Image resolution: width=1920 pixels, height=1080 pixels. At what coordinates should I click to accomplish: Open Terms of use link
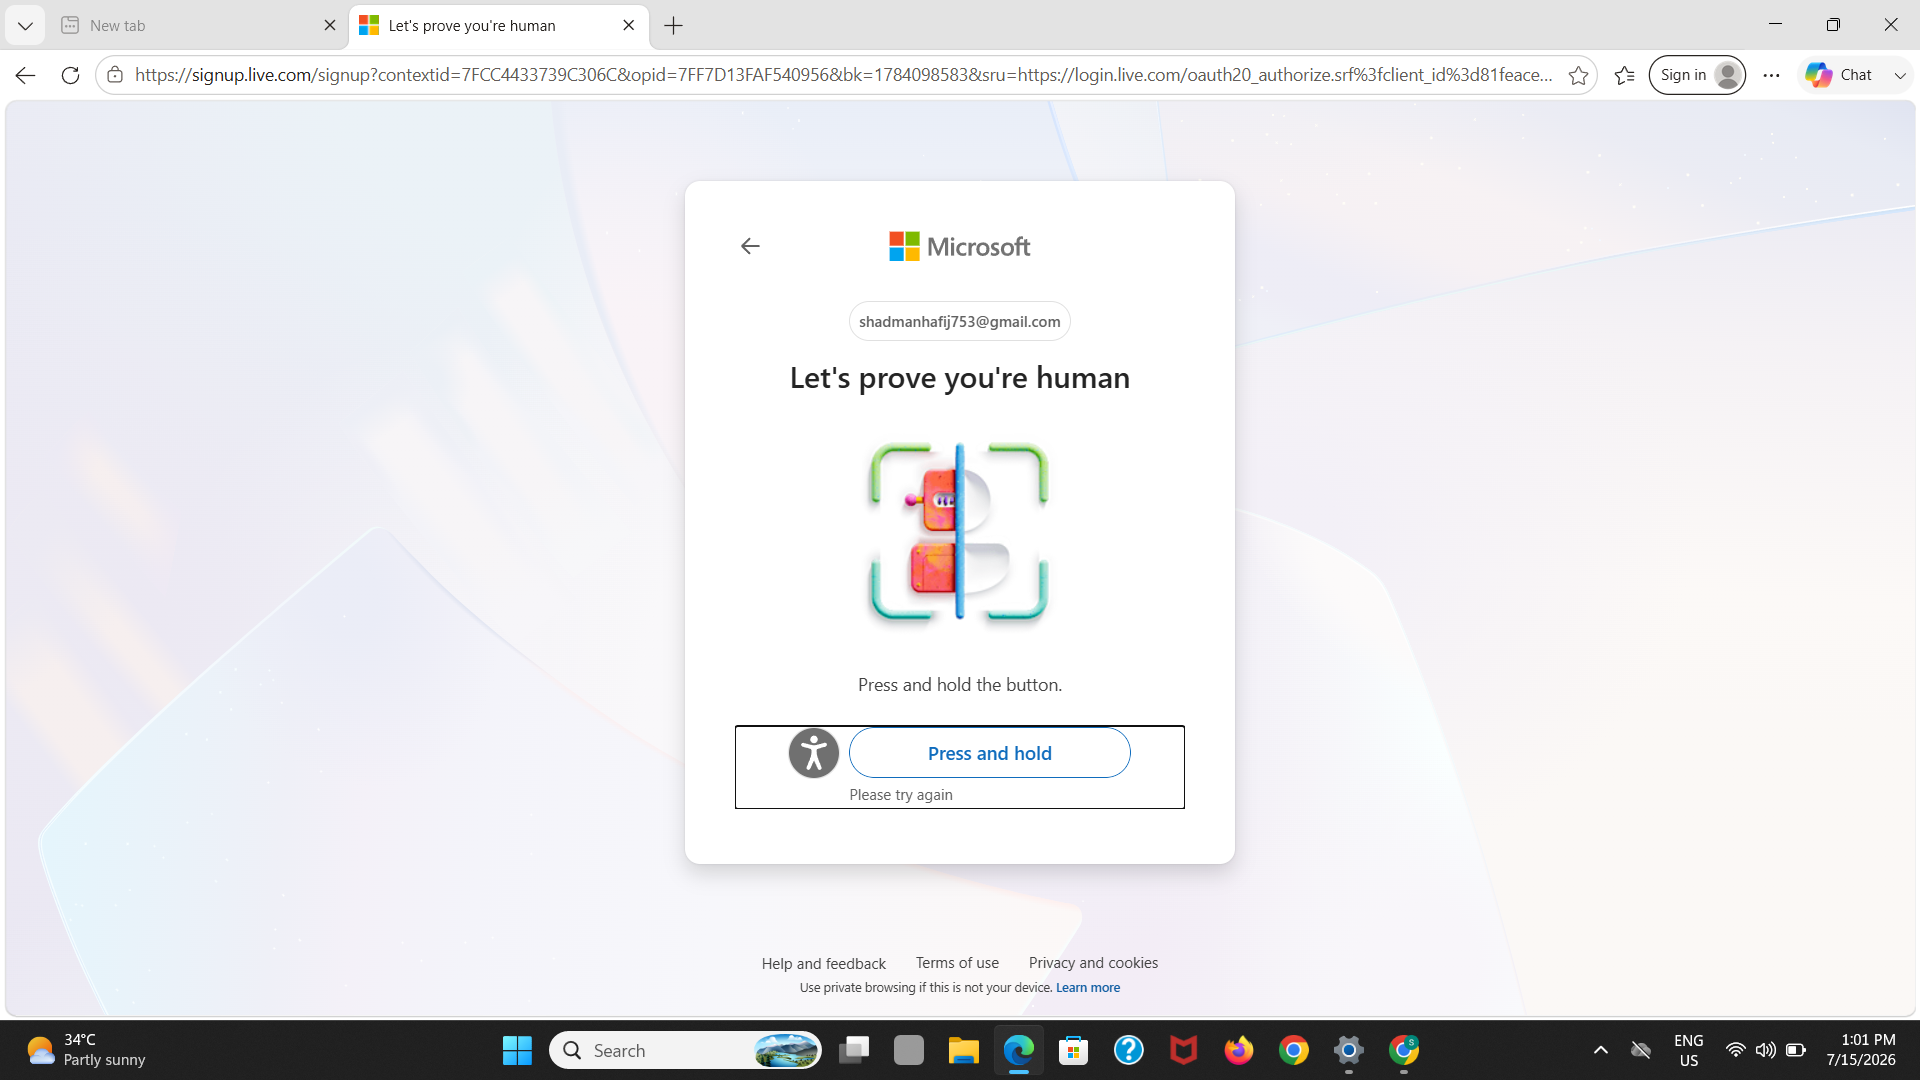tap(957, 962)
